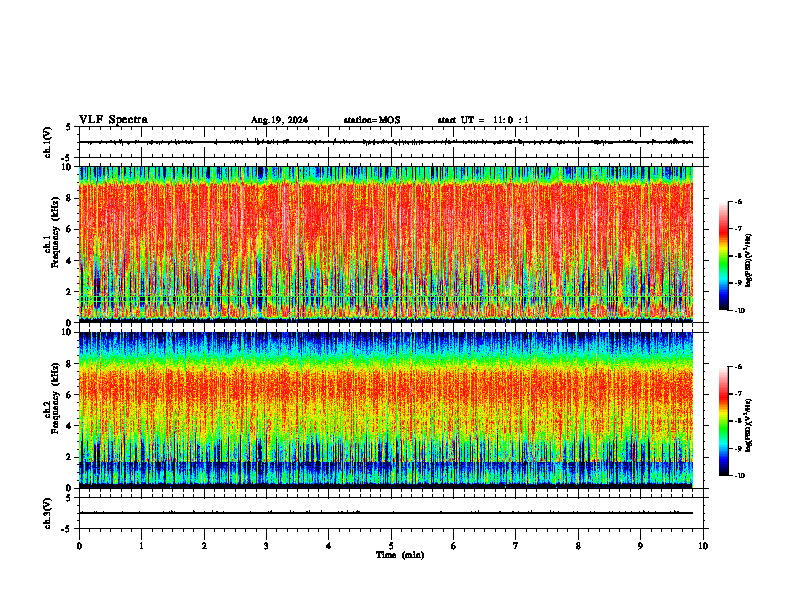The width and height of the screenshot is (792, 612).
Task: Click the "Time (min)" axis label
Action: (400, 555)
